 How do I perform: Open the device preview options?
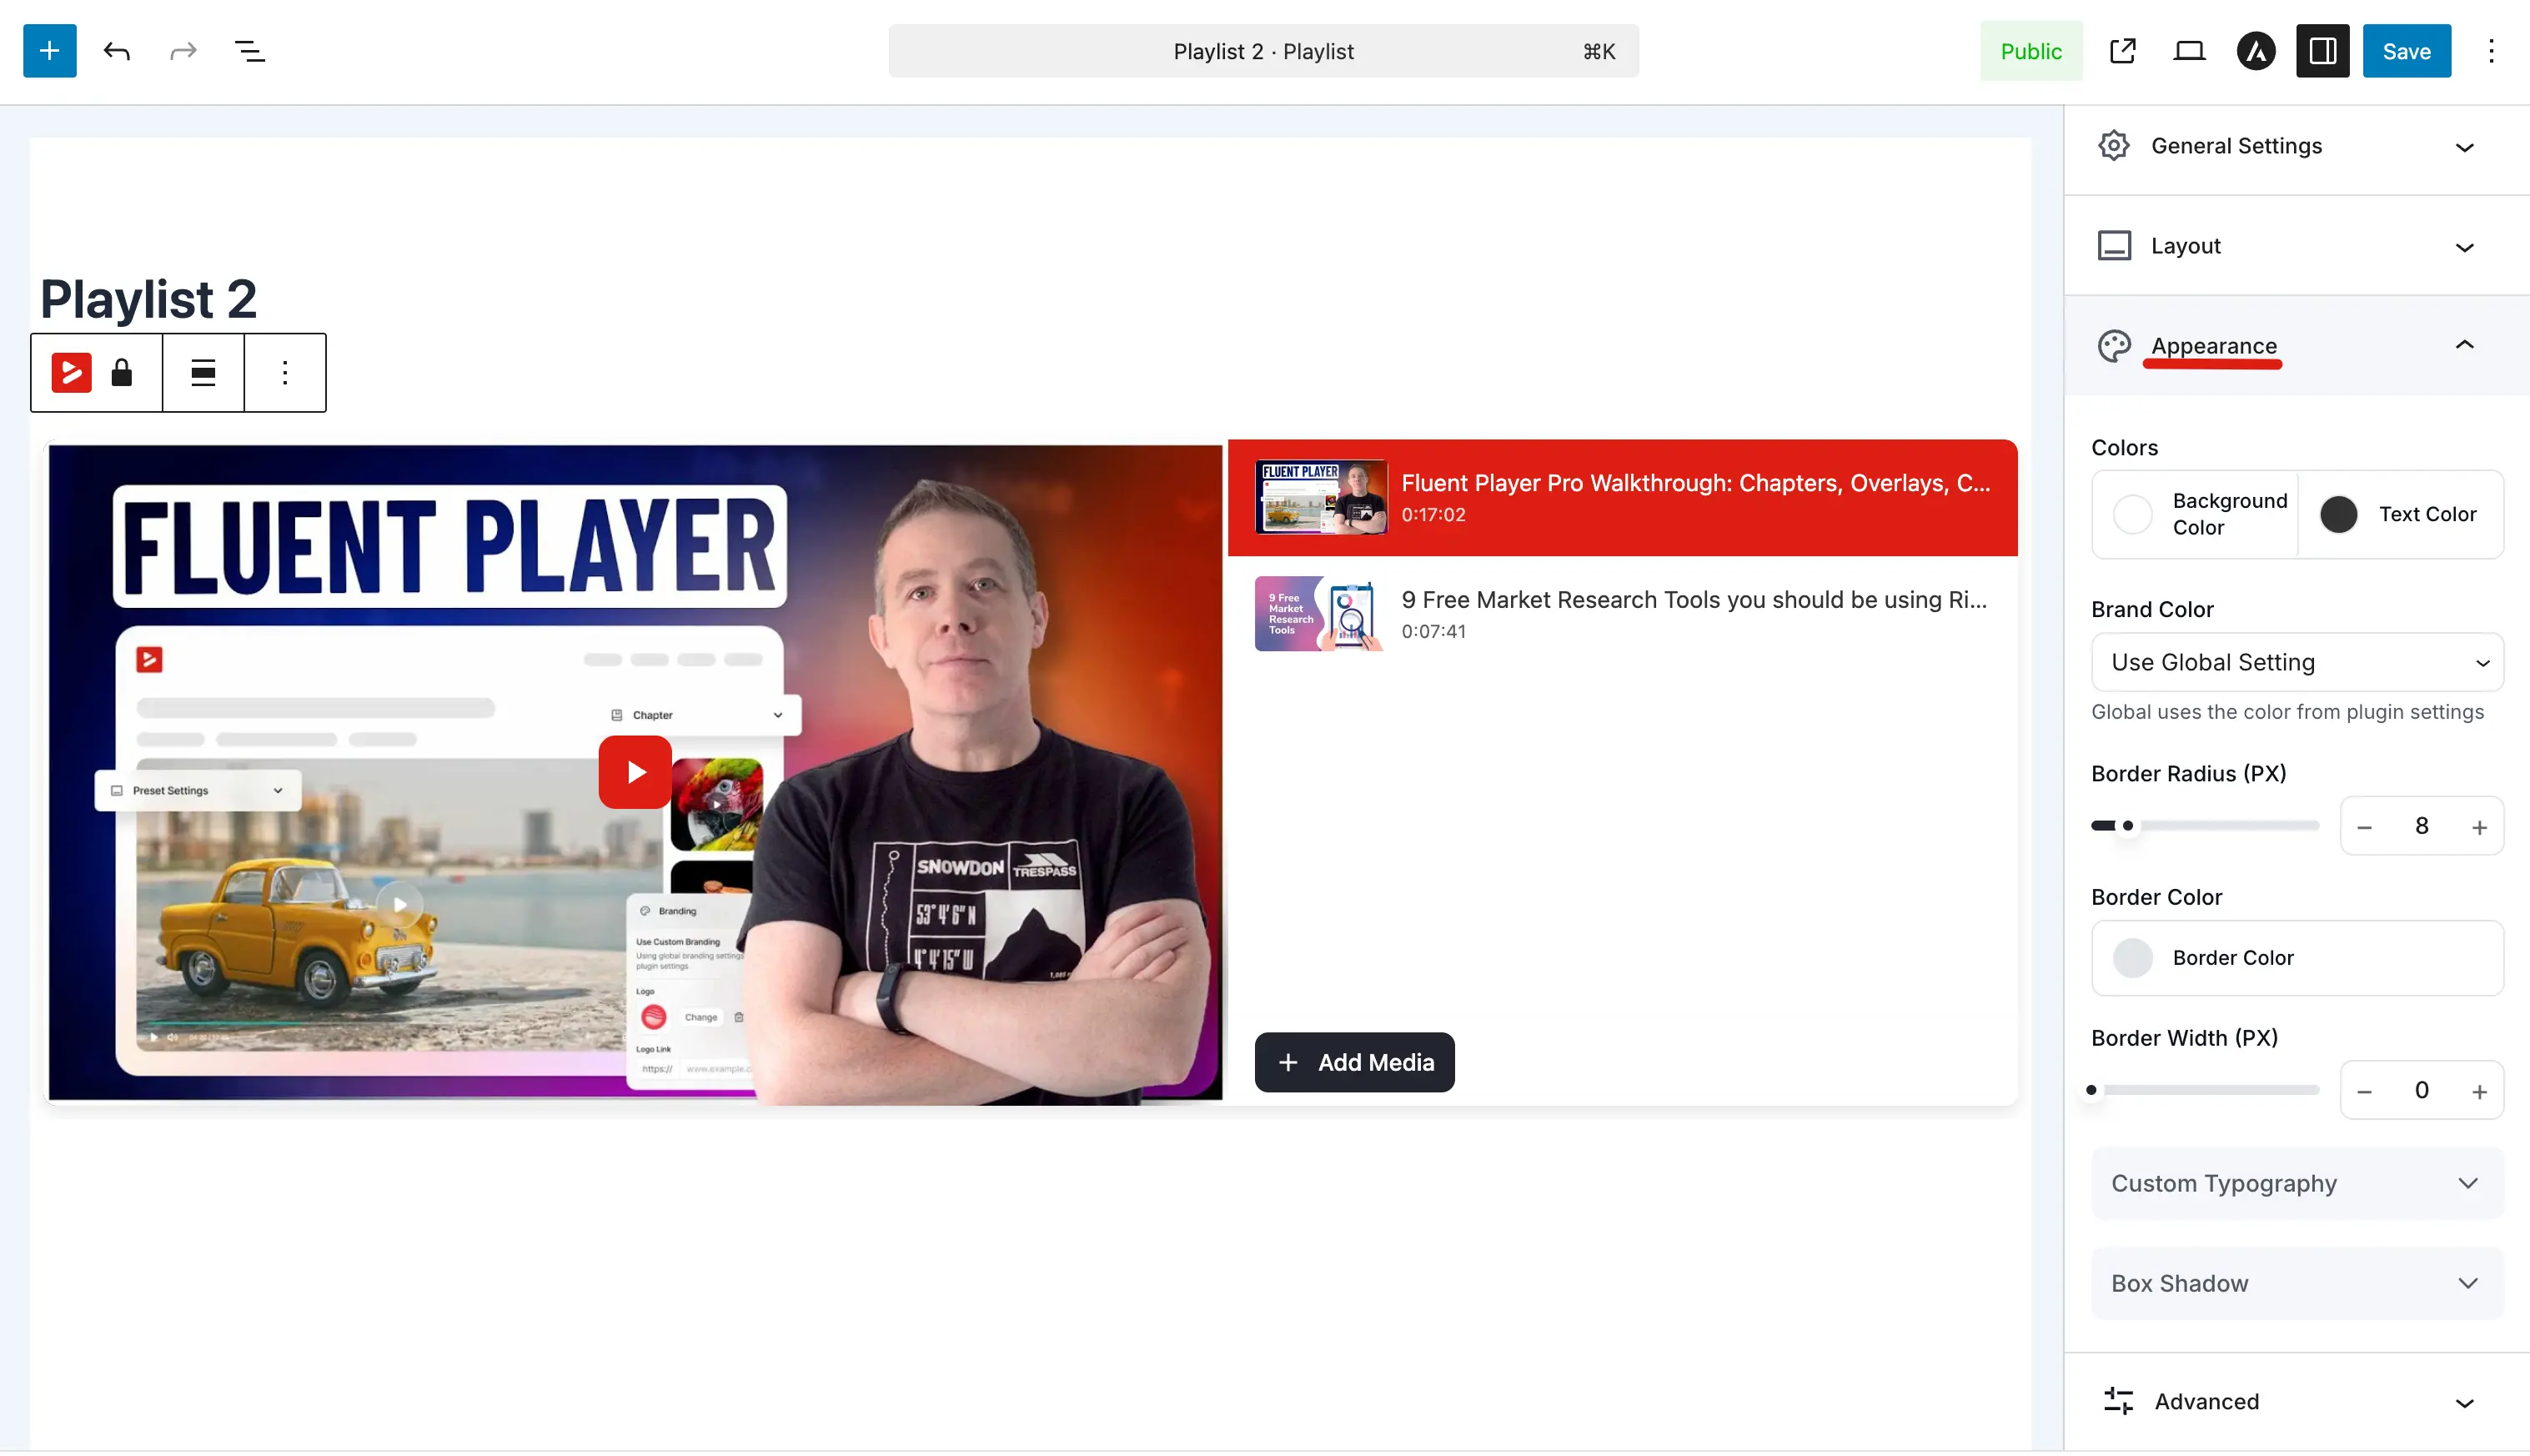[2189, 51]
